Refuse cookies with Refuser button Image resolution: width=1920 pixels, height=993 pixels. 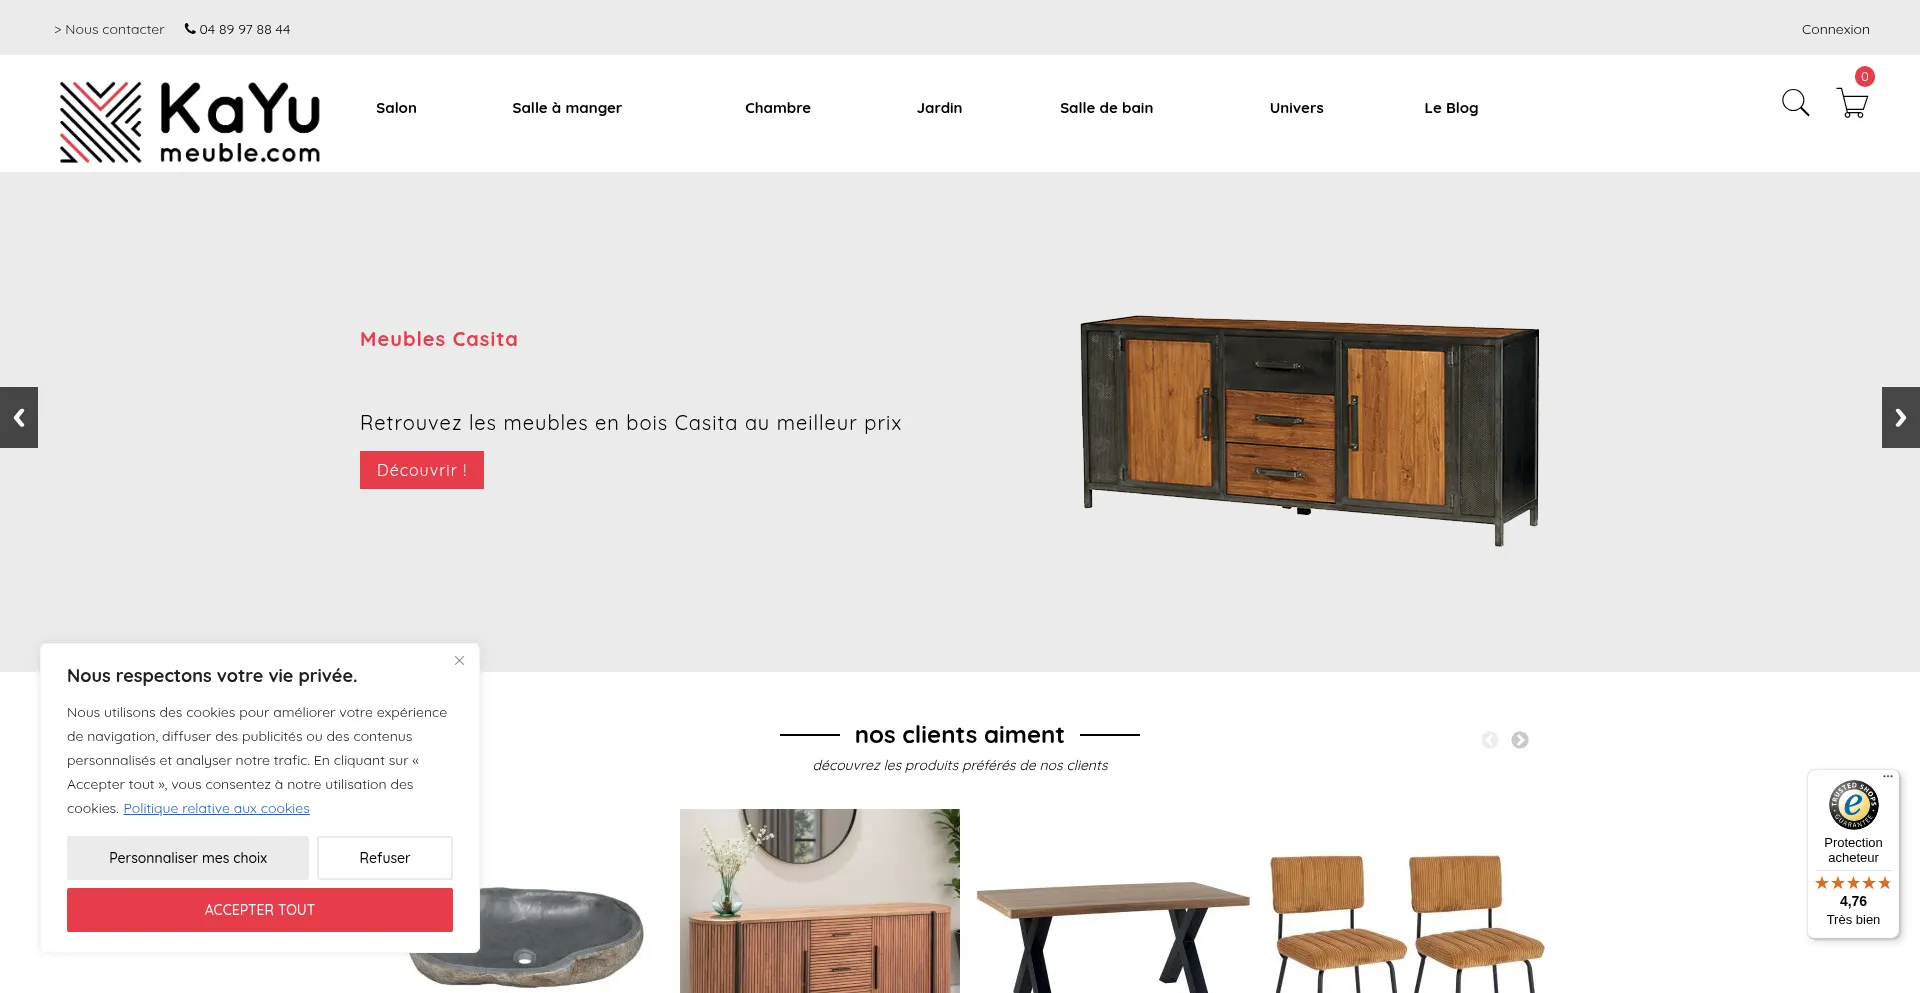click(x=385, y=858)
